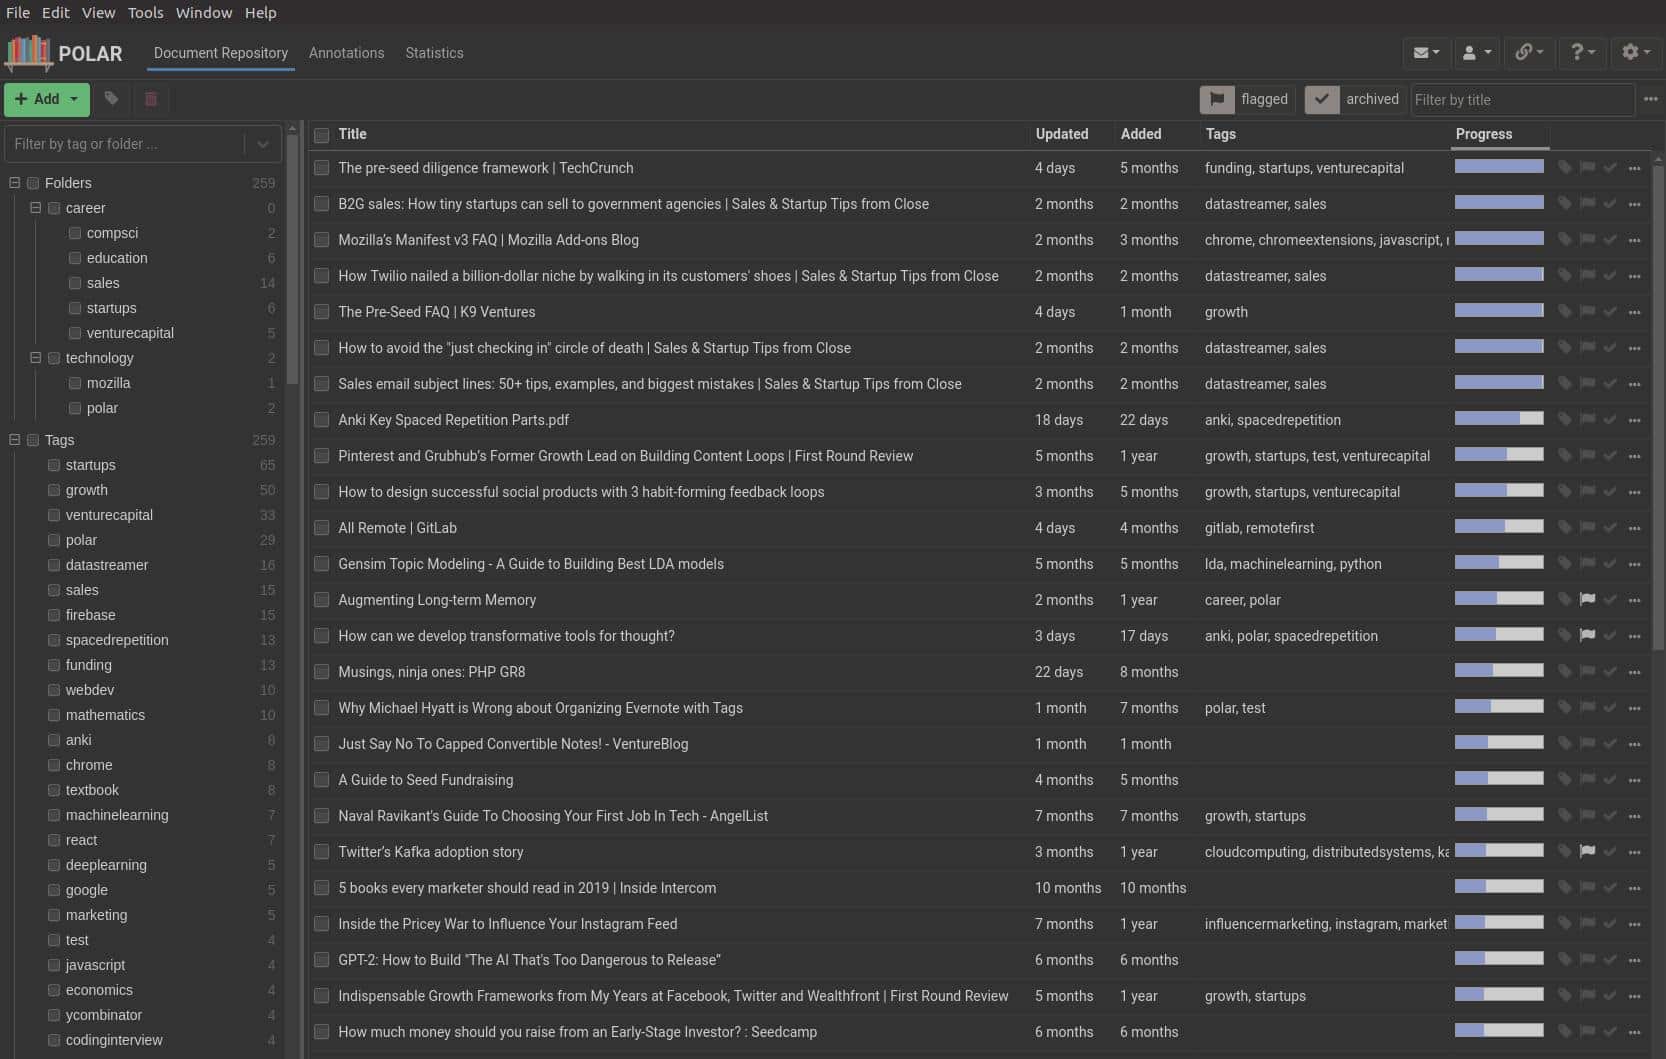Switch to the Statistics tab
The image size is (1666, 1059).
click(x=434, y=53)
